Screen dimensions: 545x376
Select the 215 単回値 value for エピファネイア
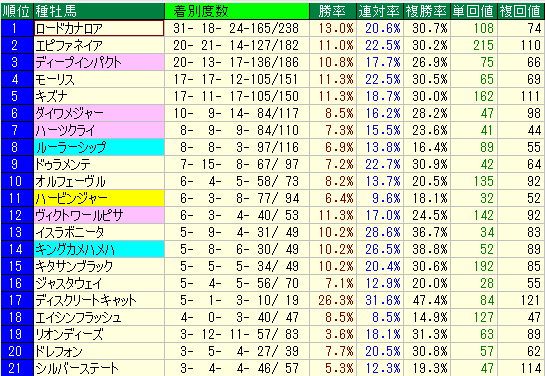[x=474, y=45]
